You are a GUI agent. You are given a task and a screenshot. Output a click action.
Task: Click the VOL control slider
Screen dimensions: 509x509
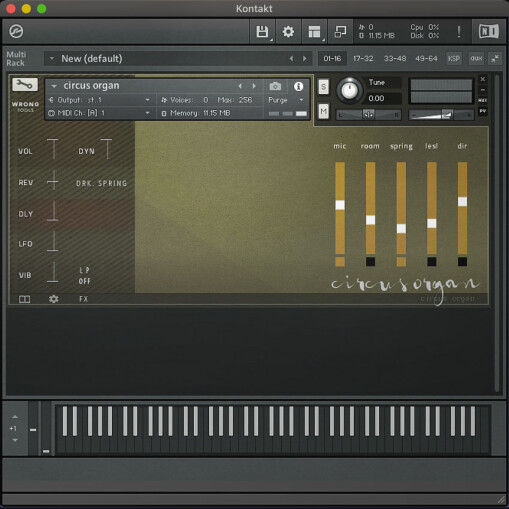[53, 149]
